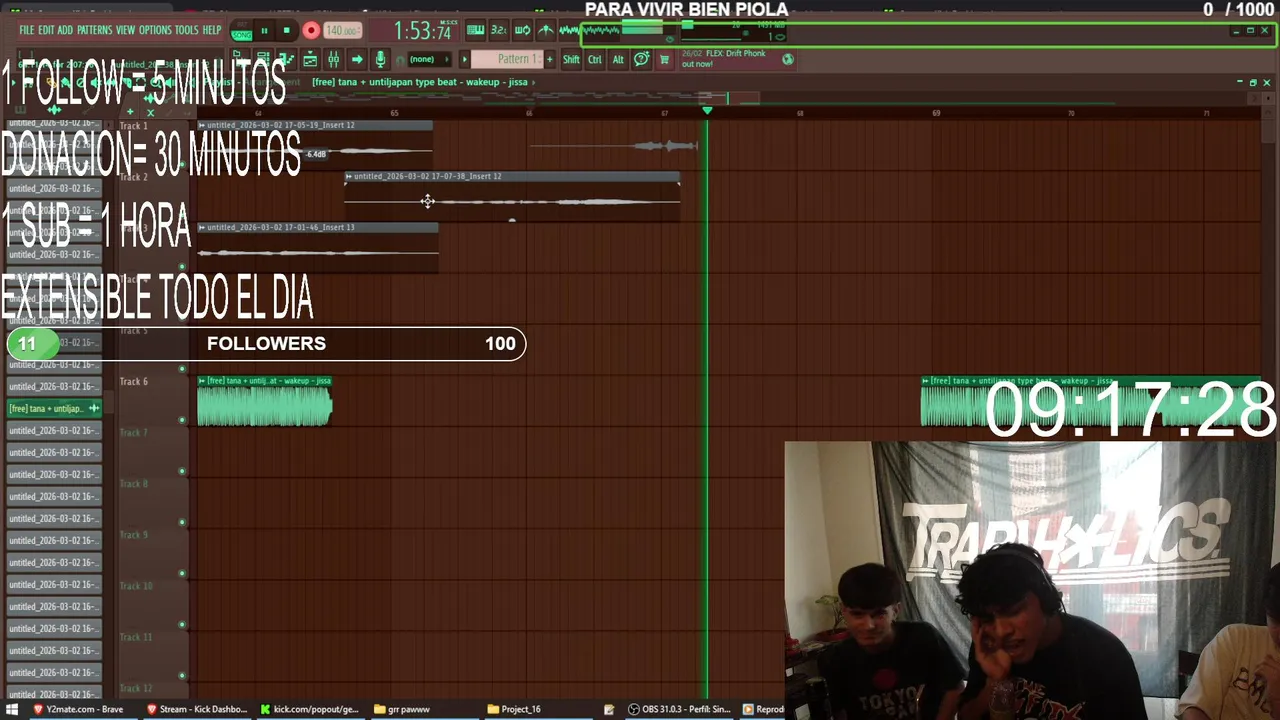The image size is (1280, 720).
Task: Click the tempo 140 display
Action: pyautogui.click(x=343, y=31)
